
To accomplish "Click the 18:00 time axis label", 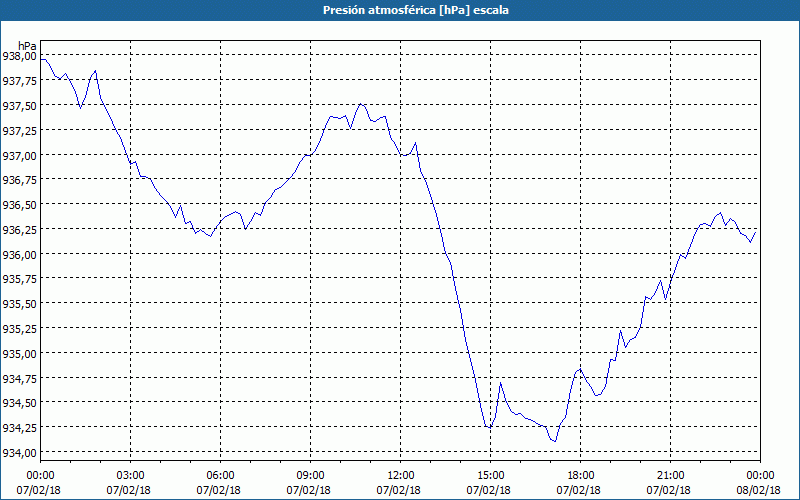I will [581, 476].
